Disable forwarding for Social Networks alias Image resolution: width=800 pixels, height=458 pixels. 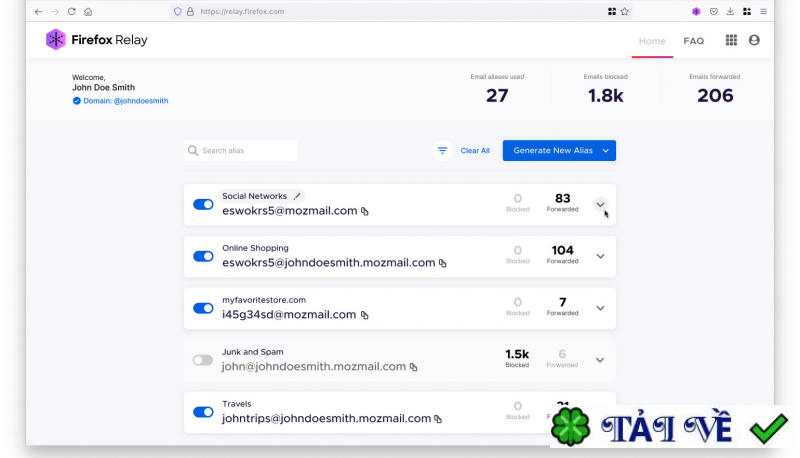tap(203, 205)
